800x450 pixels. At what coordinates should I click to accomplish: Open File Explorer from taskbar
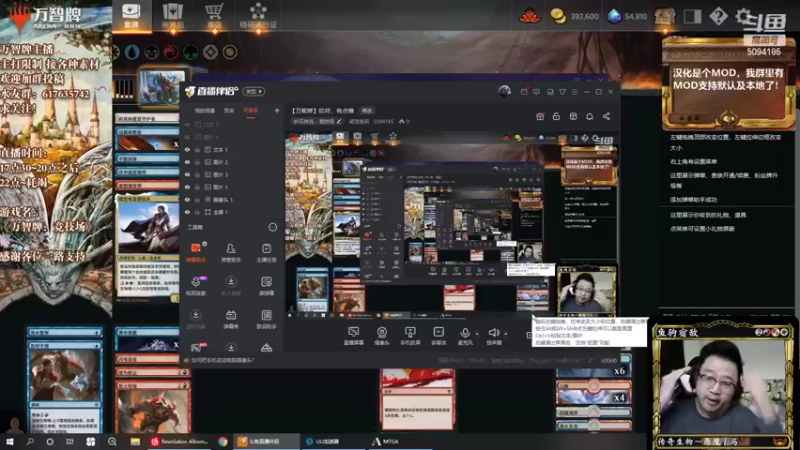pyautogui.click(x=135, y=441)
